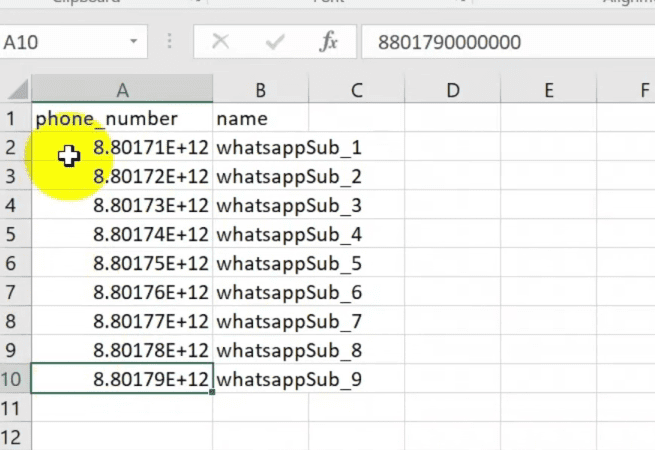Click the Enter checkmark in formula bar
This screenshot has height=450, width=655.
pyautogui.click(x=274, y=42)
